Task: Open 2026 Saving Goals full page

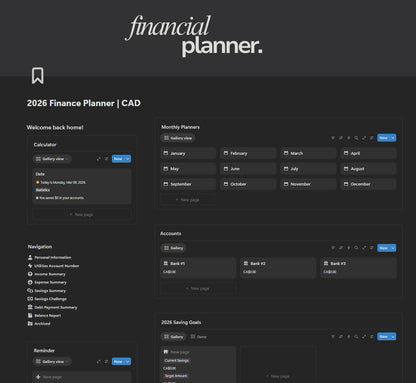Action: click(x=364, y=337)
